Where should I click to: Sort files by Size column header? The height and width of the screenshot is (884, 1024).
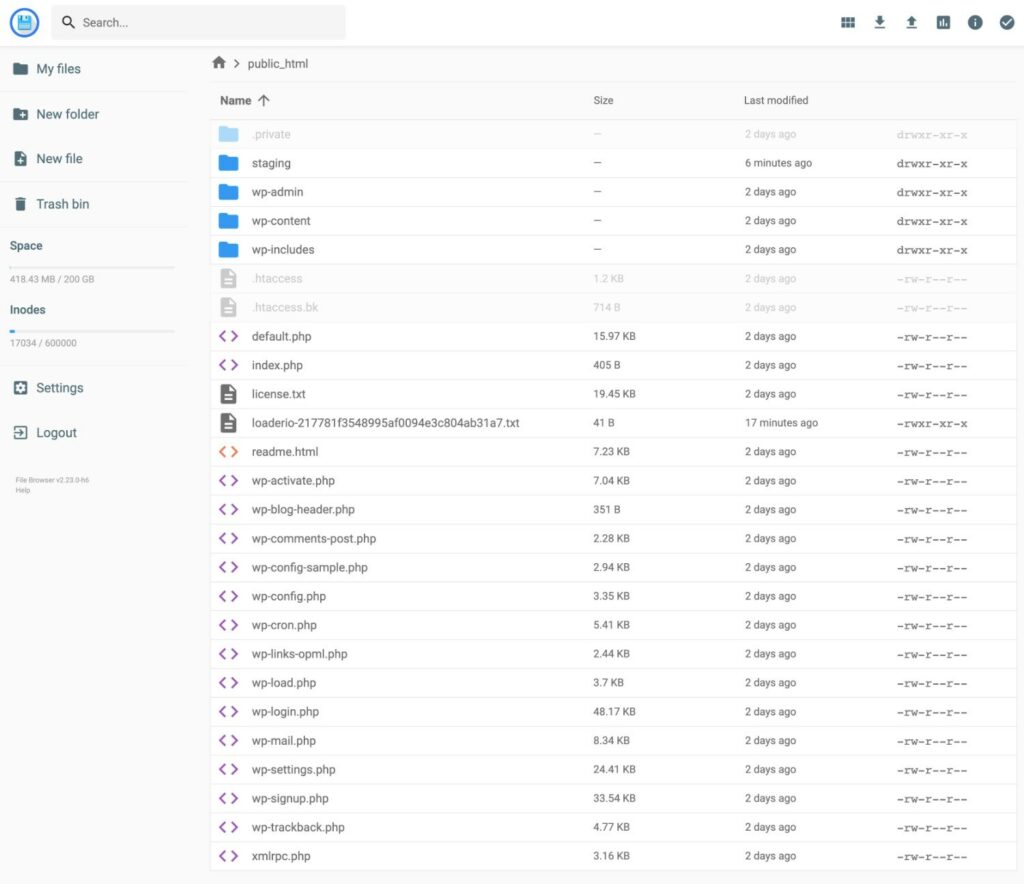click(603, 100)
